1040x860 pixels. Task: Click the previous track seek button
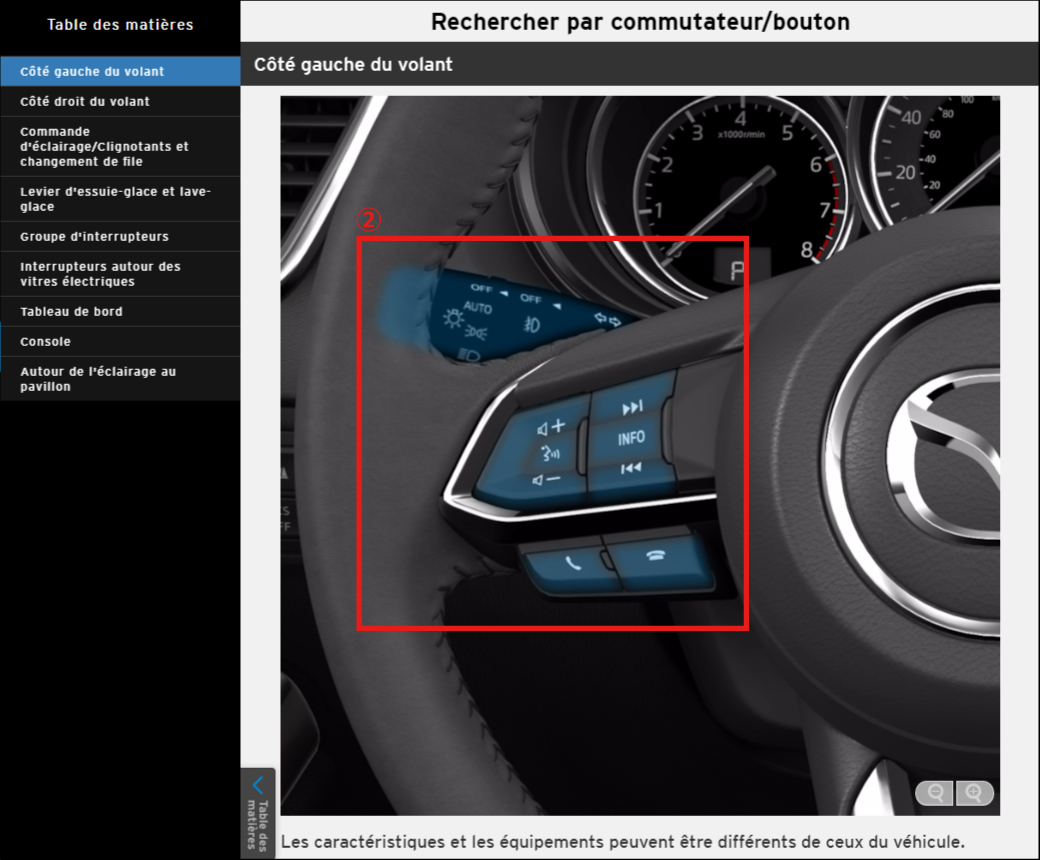tap(630, 468)
